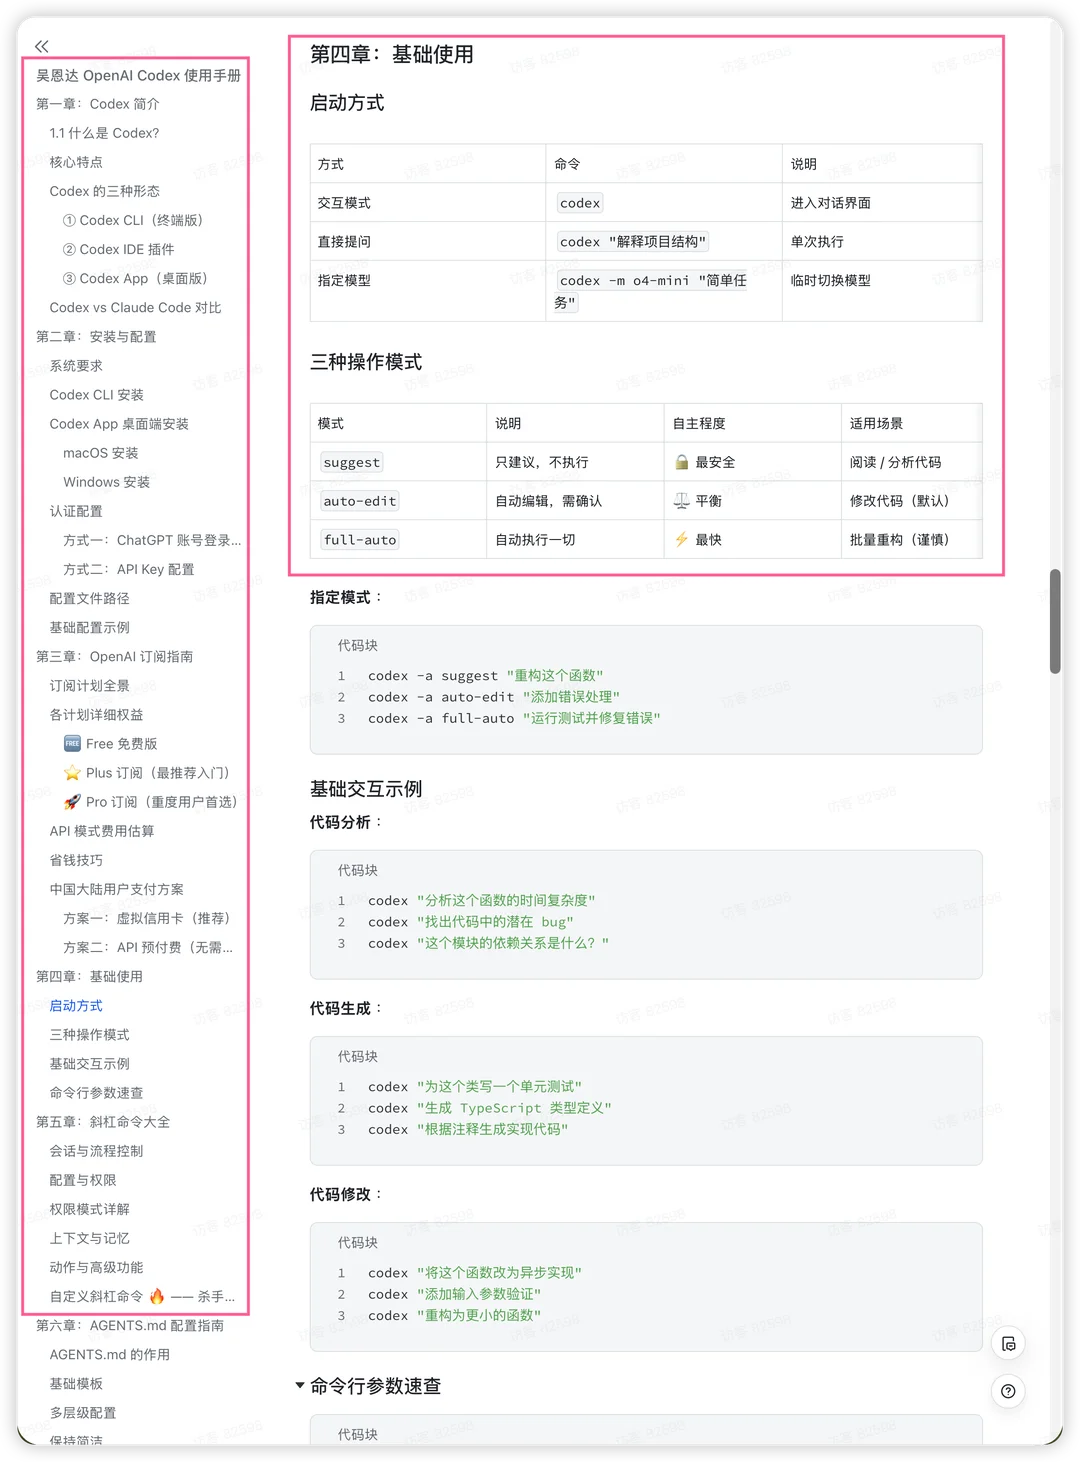
Task: Click code line codex "生成 TypeScript 类型定义"
Action: click(490, 1108)
